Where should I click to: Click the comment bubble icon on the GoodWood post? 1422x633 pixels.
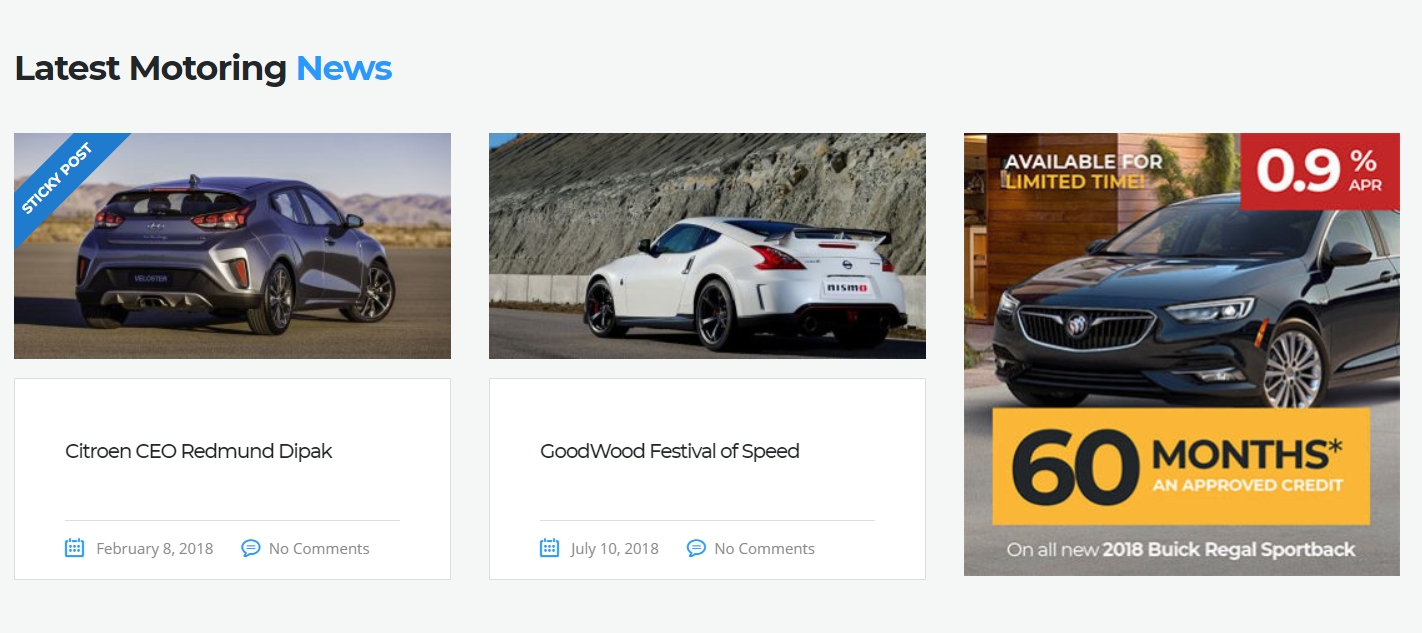(x=696, y=547)
